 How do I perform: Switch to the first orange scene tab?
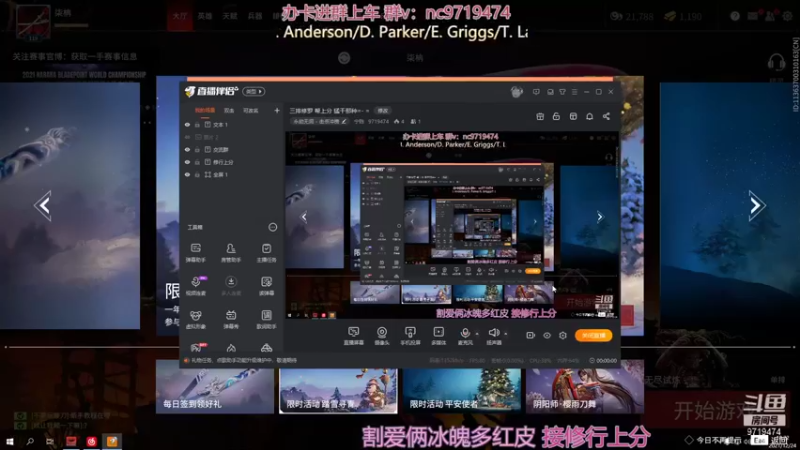(x=205, y=110)
